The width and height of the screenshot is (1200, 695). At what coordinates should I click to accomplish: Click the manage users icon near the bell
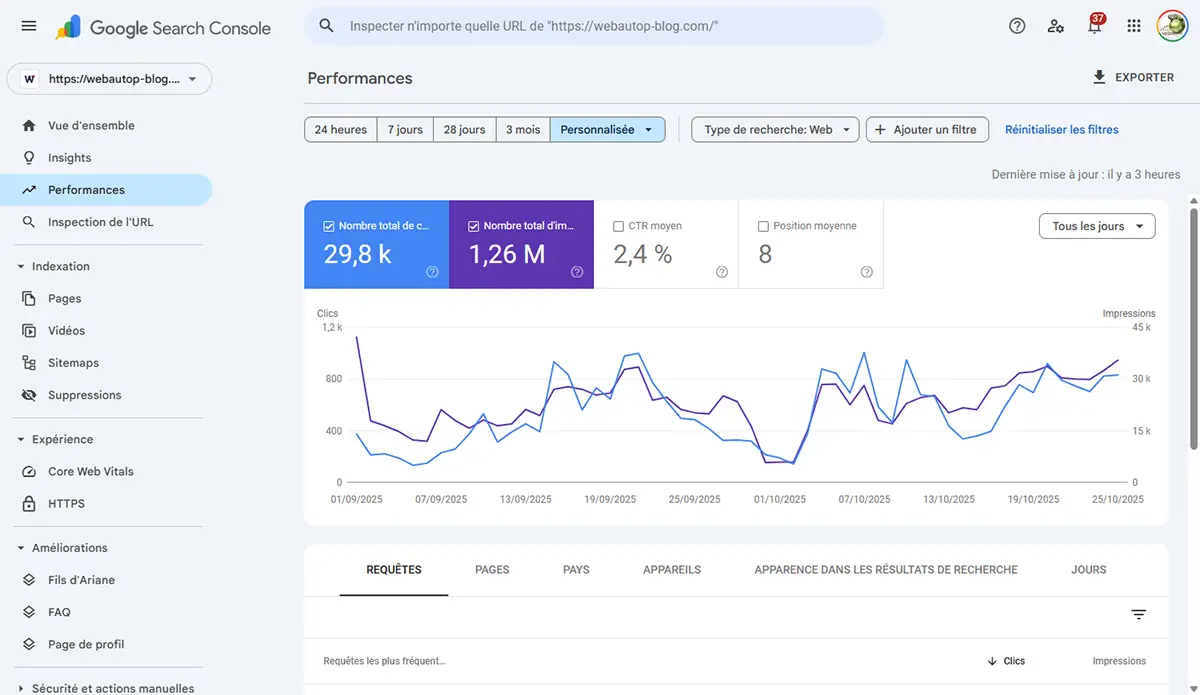point(1056,27)
